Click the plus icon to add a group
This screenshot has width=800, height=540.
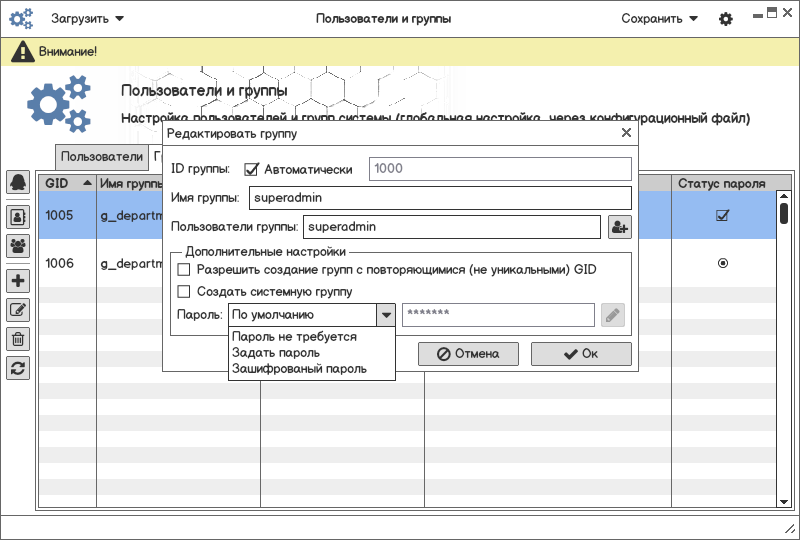point(18,281)
